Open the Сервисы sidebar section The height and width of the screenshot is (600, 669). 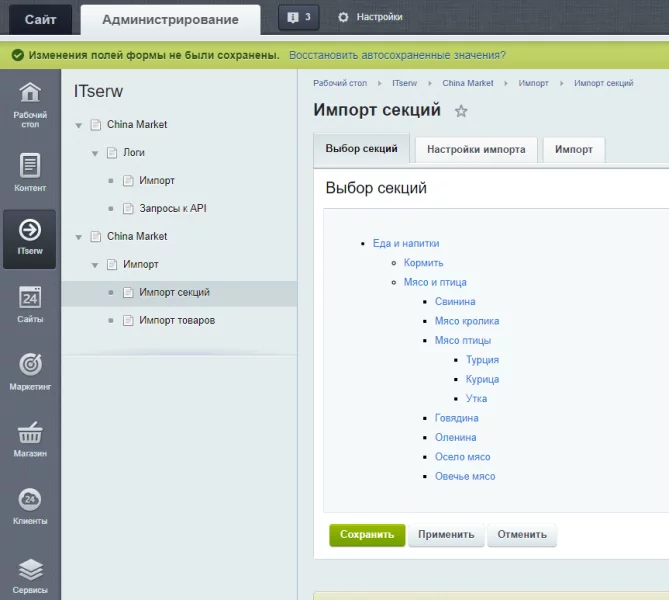[30, 576]
